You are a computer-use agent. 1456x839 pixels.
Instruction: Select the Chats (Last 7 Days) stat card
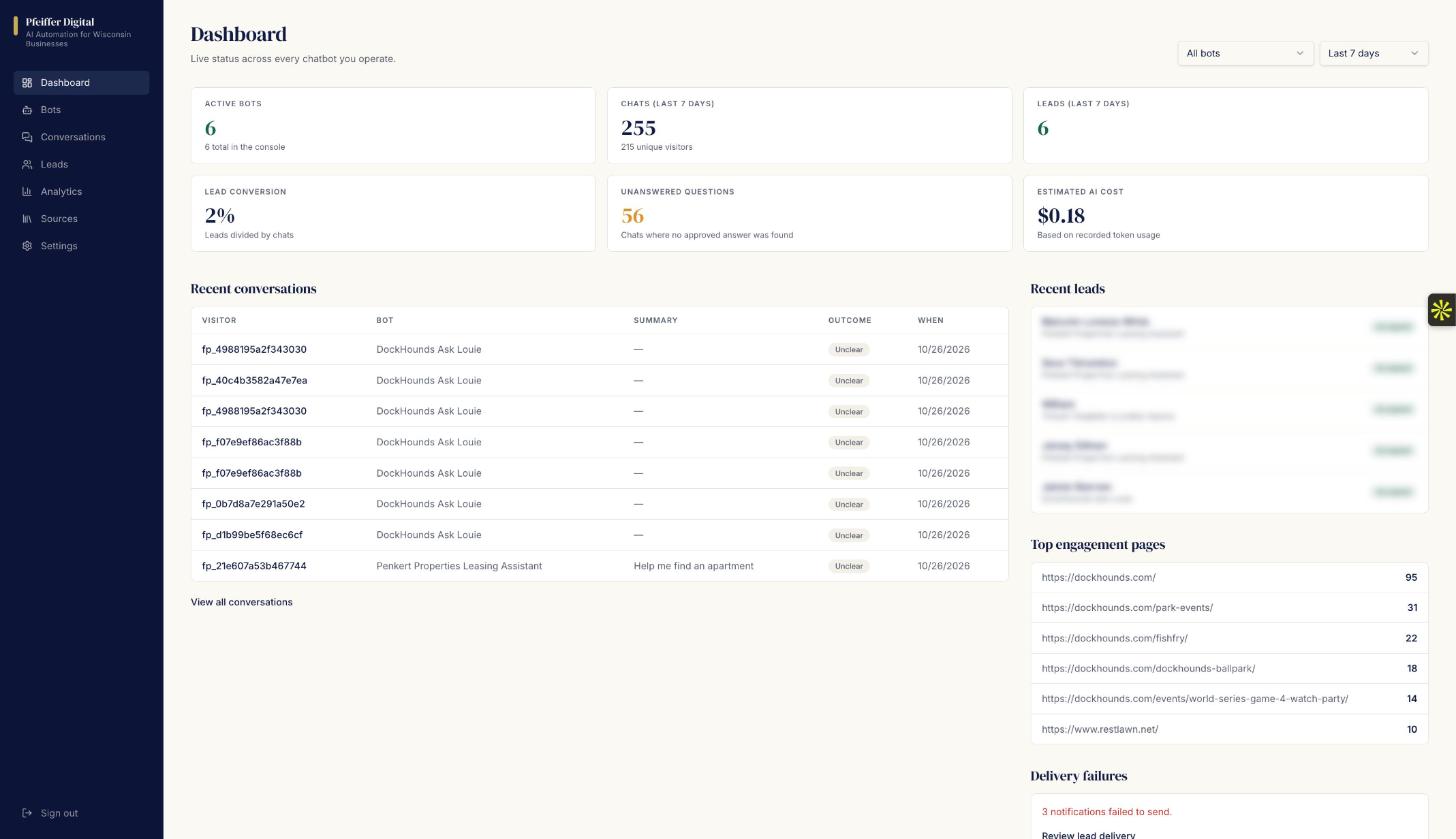click(810, 126)
